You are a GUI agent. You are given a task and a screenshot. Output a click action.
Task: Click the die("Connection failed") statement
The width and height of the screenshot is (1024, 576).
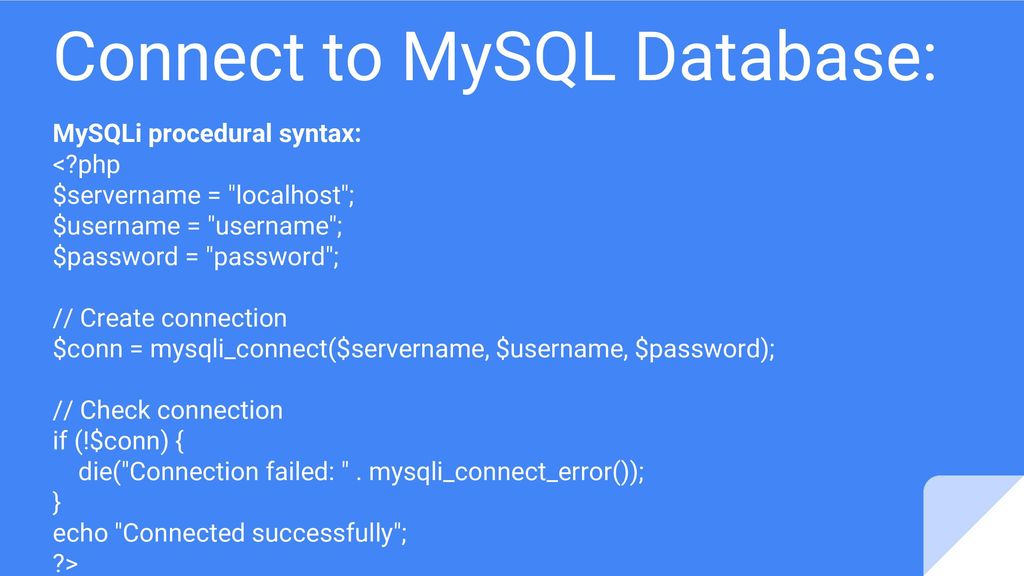tap(361, 472)
